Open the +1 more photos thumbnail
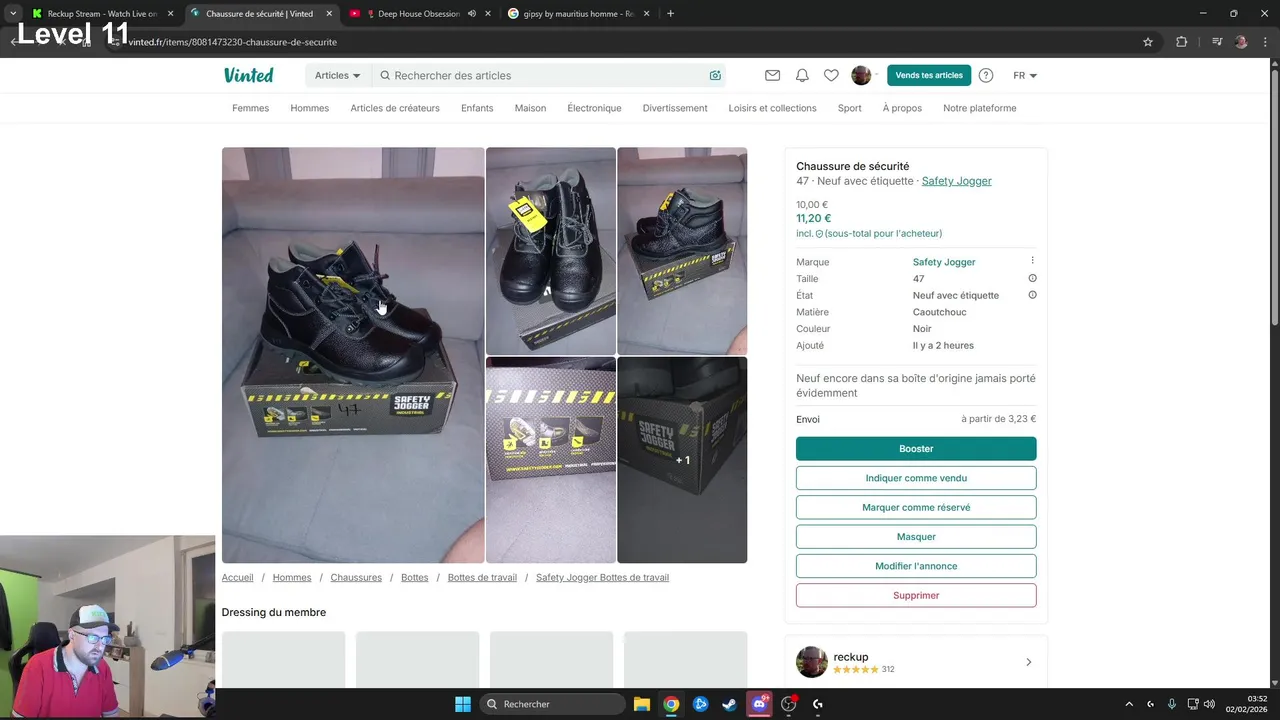The width and height of the screenshot is (1280, 720). tap(682, 460)
